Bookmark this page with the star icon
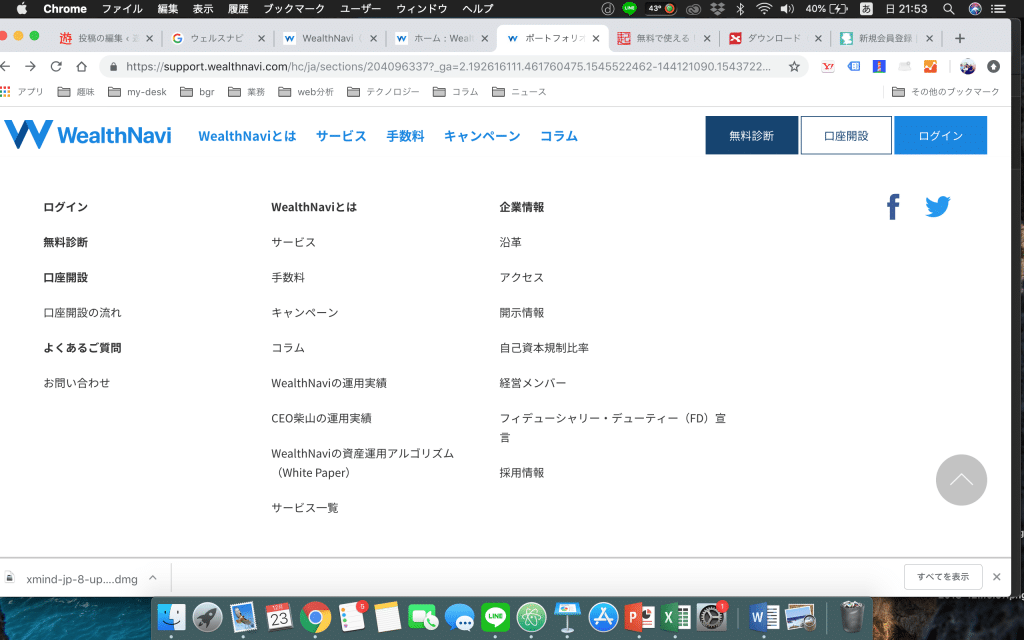This screenshot has height=640, width=1024. pyautogui.click(x=794, y=67)
